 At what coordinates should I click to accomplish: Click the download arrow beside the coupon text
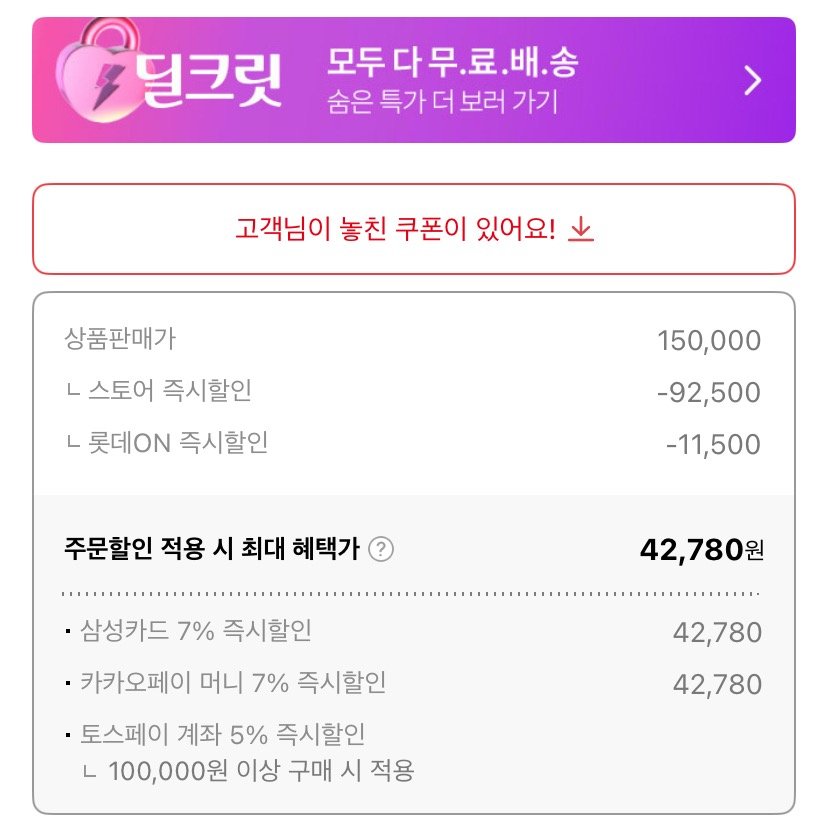click(x=581, y=230)
